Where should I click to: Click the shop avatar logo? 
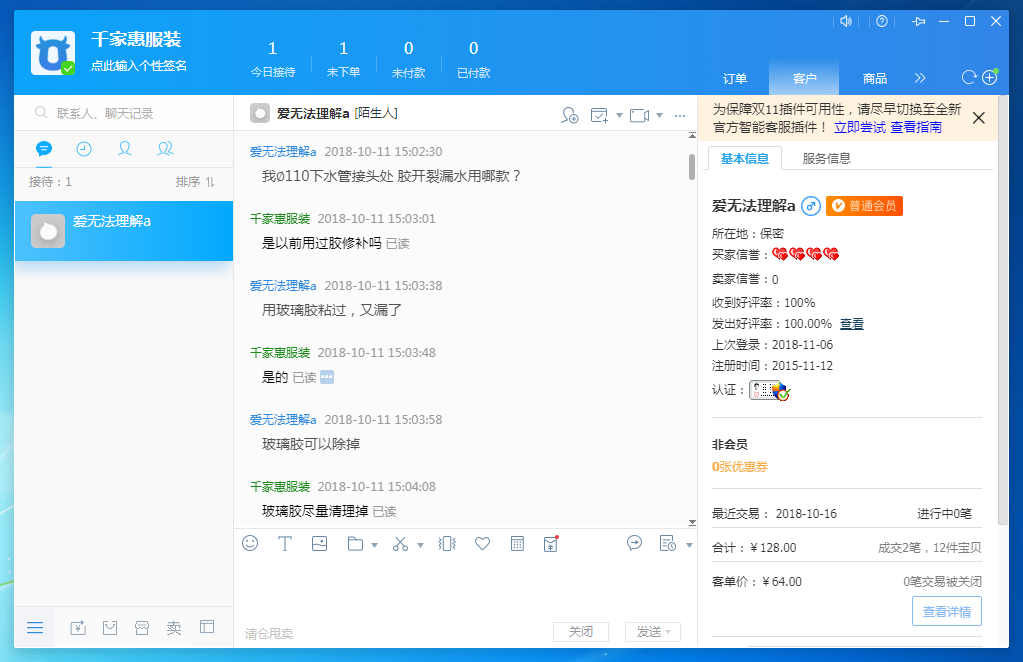(x=53, y=53)
